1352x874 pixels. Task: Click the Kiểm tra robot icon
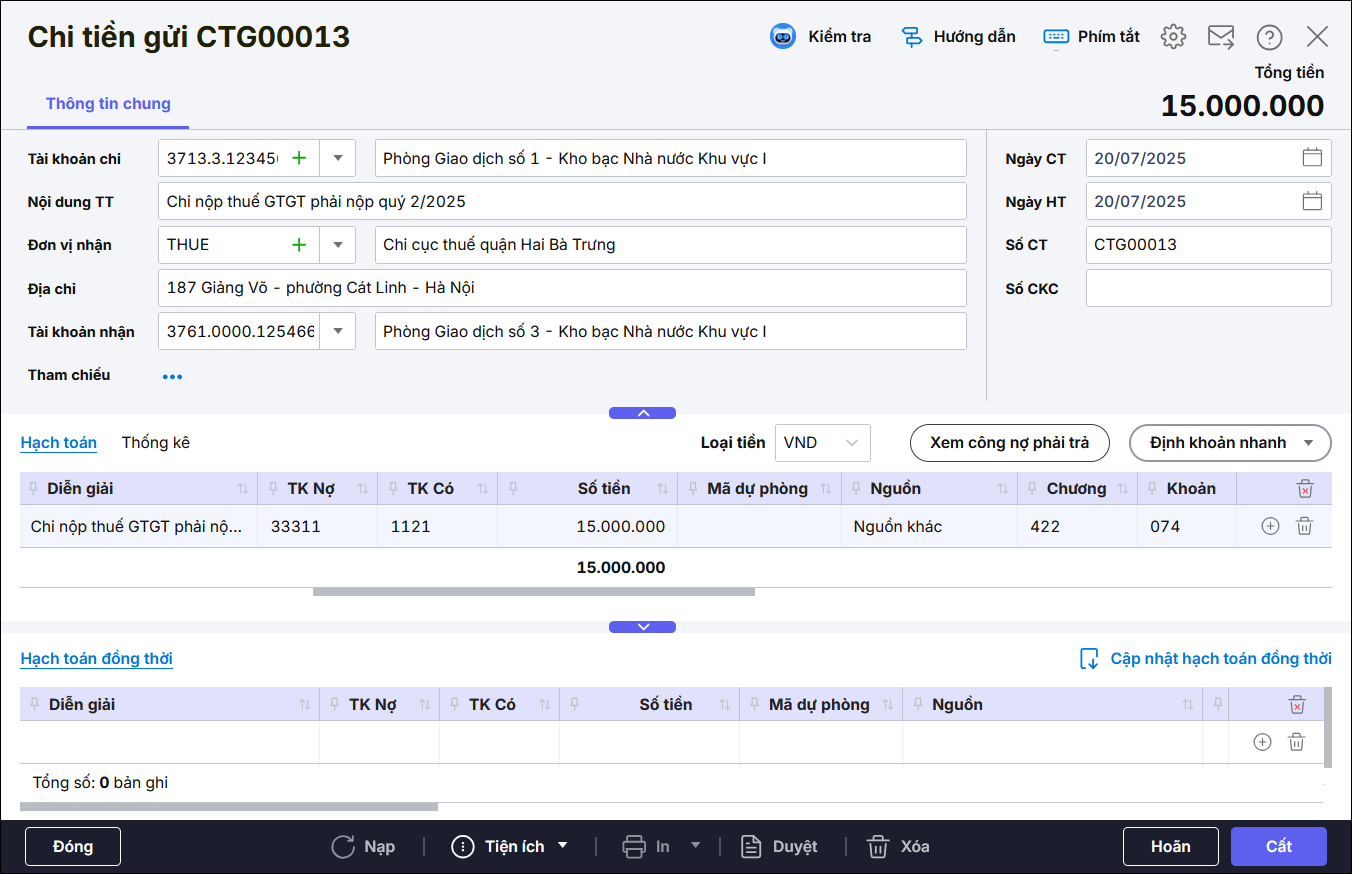tap(782, 37)
